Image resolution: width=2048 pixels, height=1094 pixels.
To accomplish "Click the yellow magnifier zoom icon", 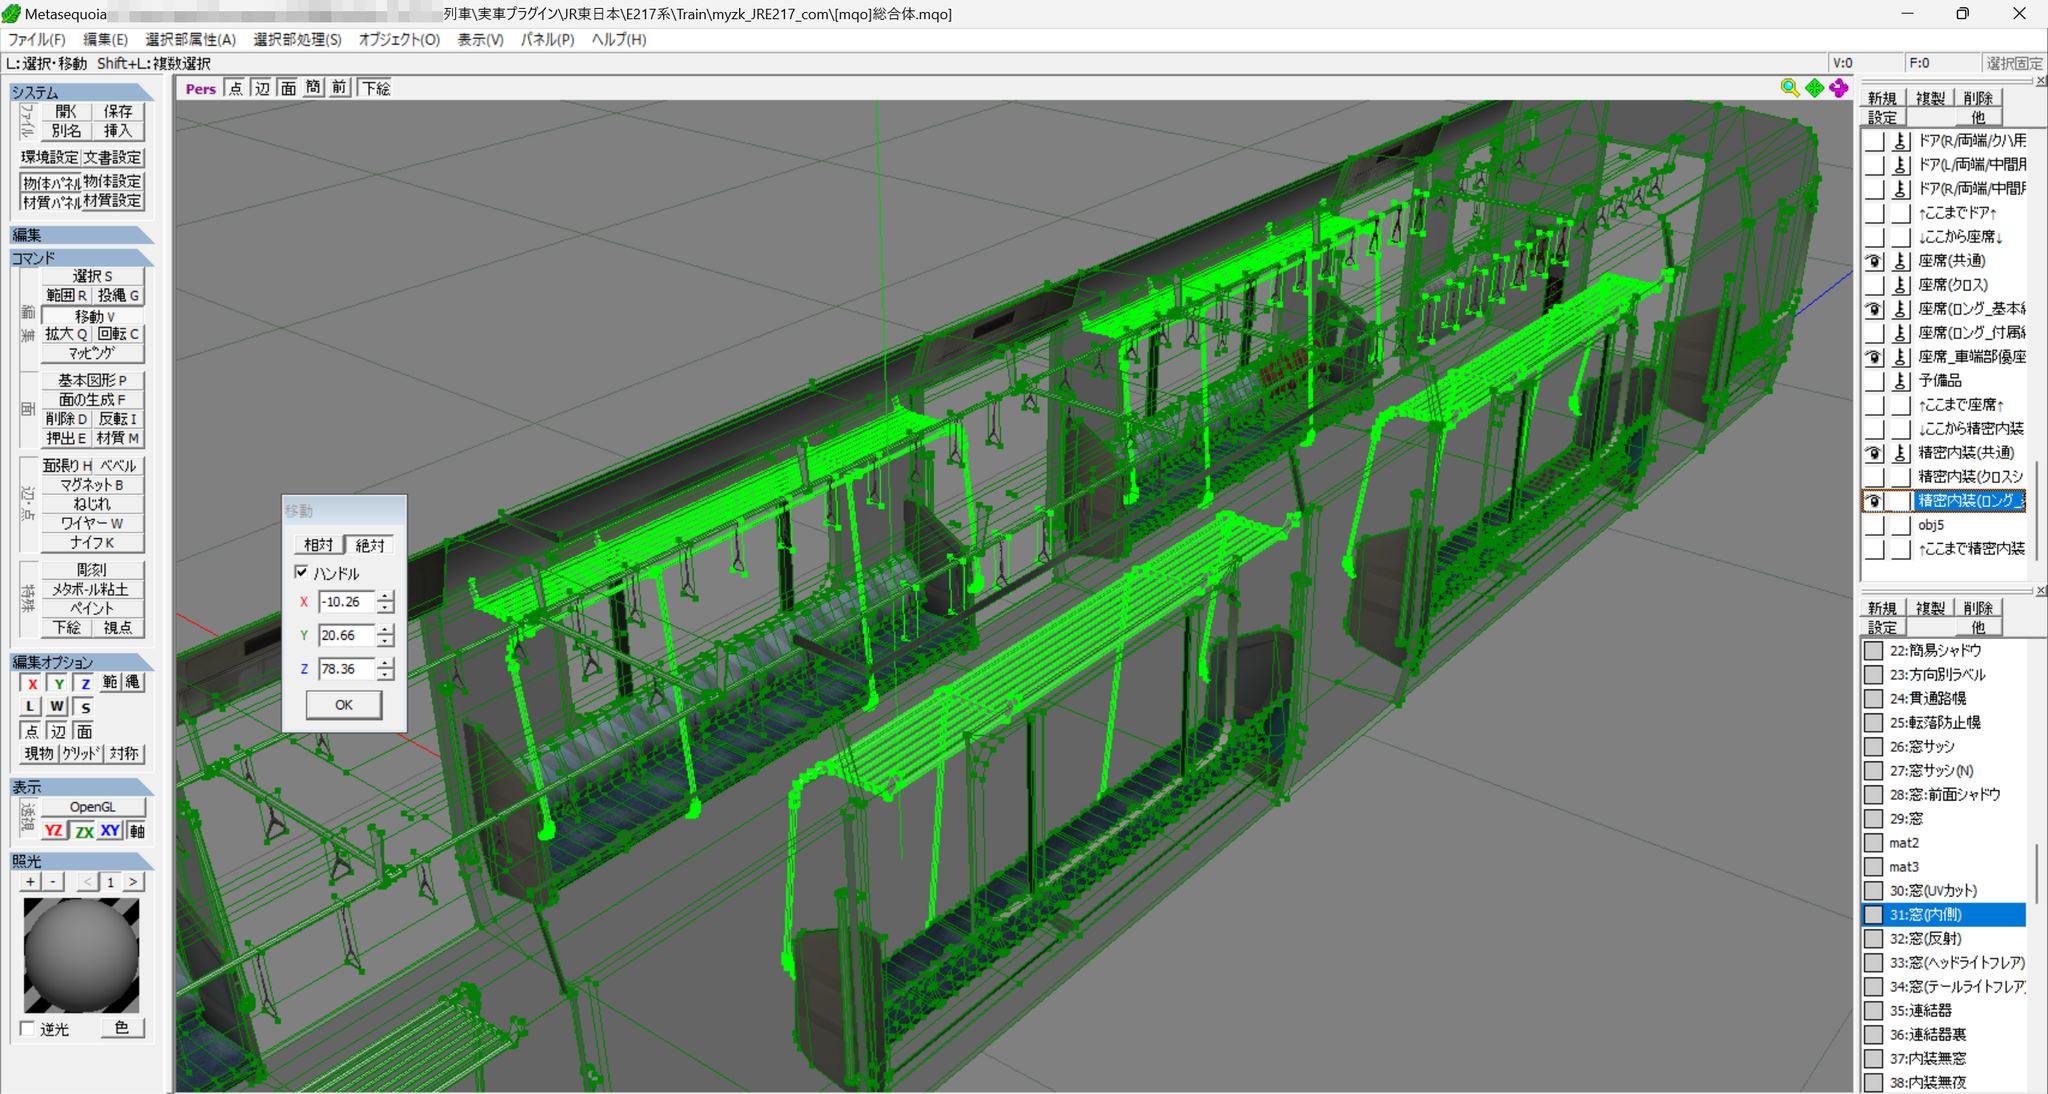I will tap(1789, 88).
